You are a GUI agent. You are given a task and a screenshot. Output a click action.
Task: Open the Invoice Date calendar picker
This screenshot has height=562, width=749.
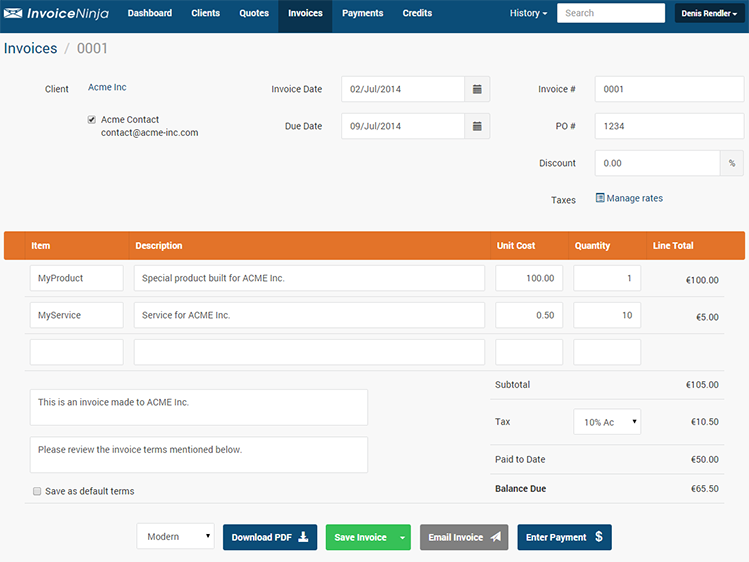pos(477,89)
